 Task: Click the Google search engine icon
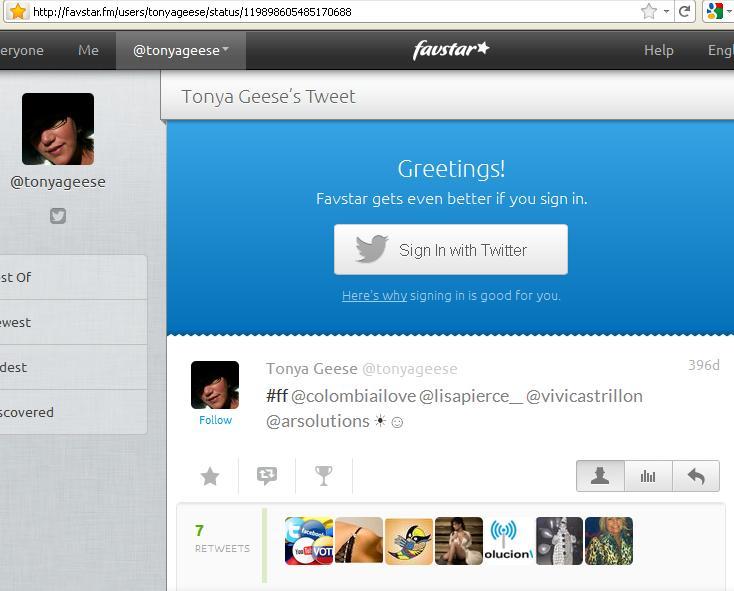[x=715, y=11]
